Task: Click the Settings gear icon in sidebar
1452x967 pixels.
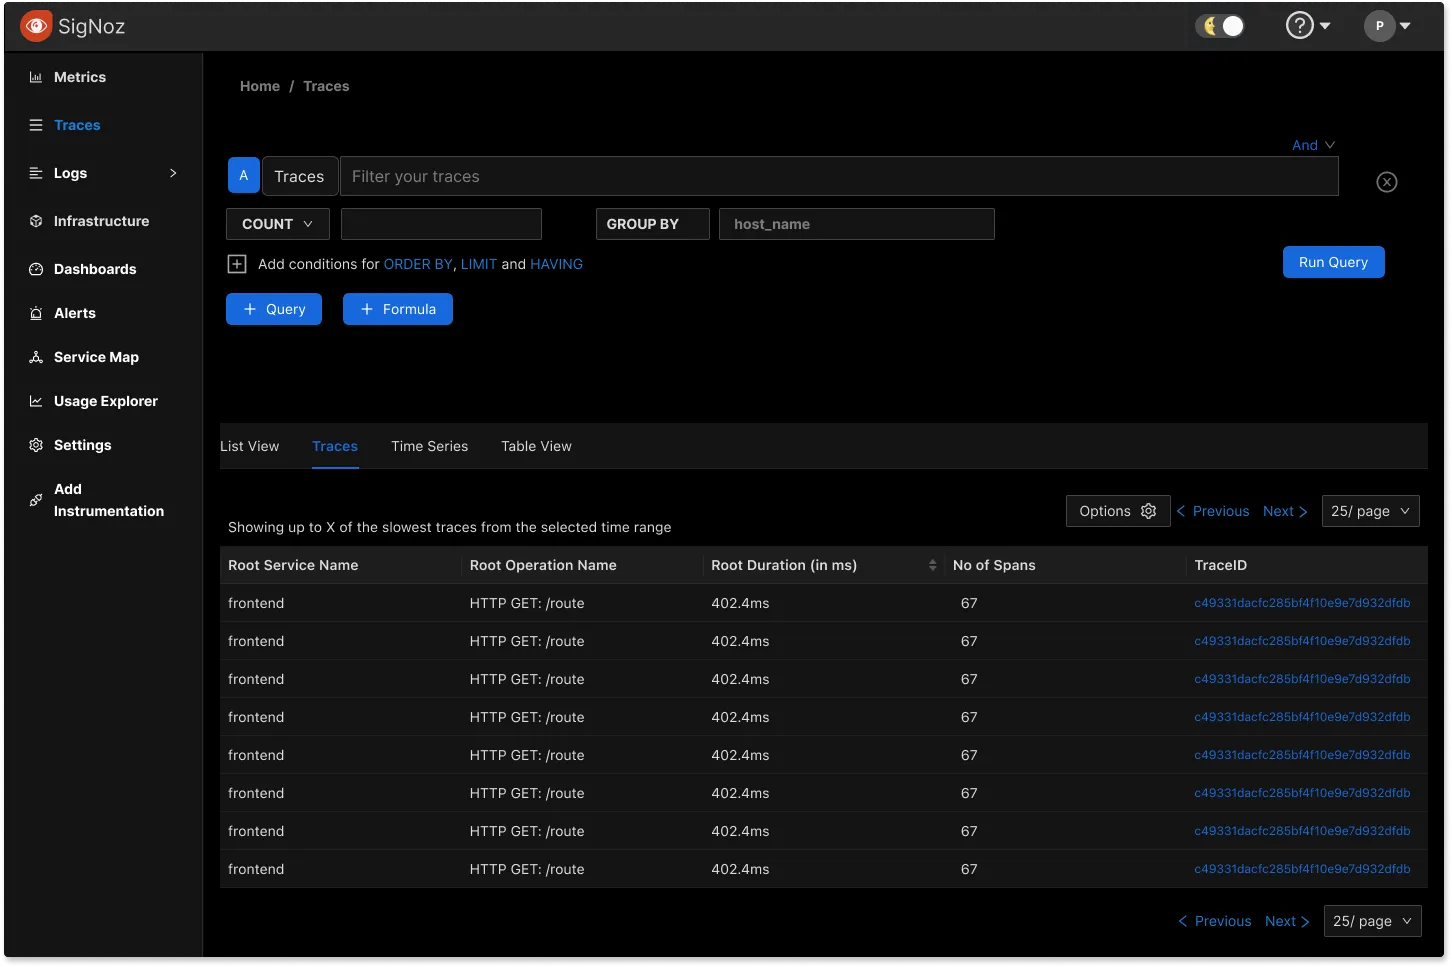Action: (36, 445)
